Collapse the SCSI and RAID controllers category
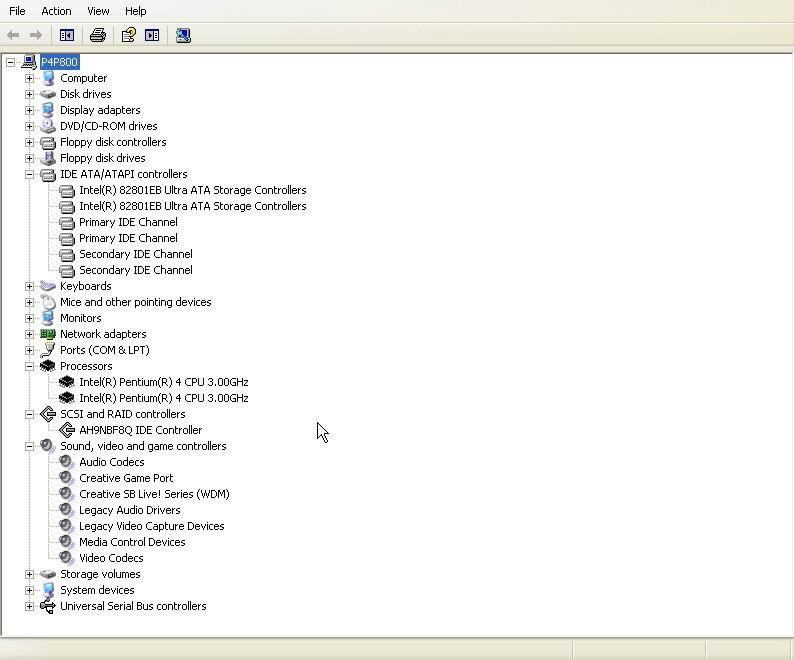 tap(29, 414)
